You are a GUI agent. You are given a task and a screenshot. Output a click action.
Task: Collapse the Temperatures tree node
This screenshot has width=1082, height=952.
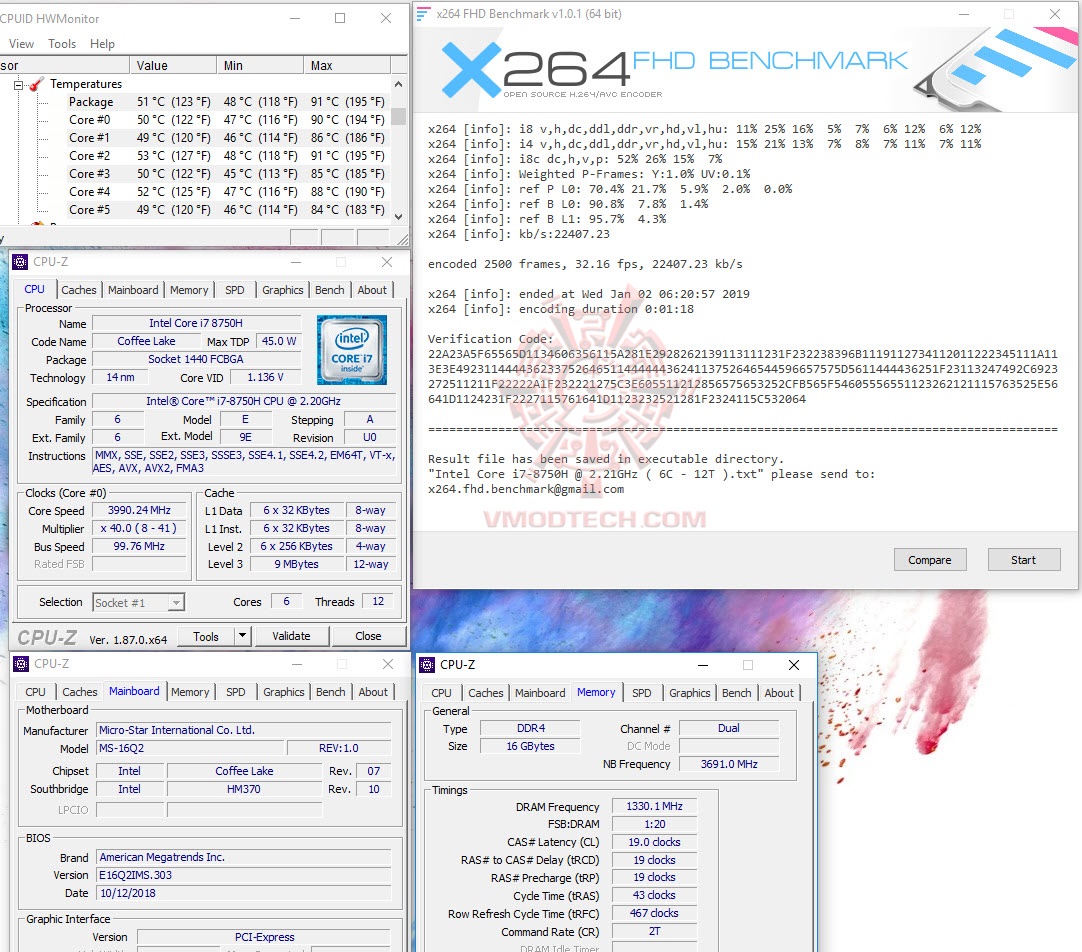19,85
